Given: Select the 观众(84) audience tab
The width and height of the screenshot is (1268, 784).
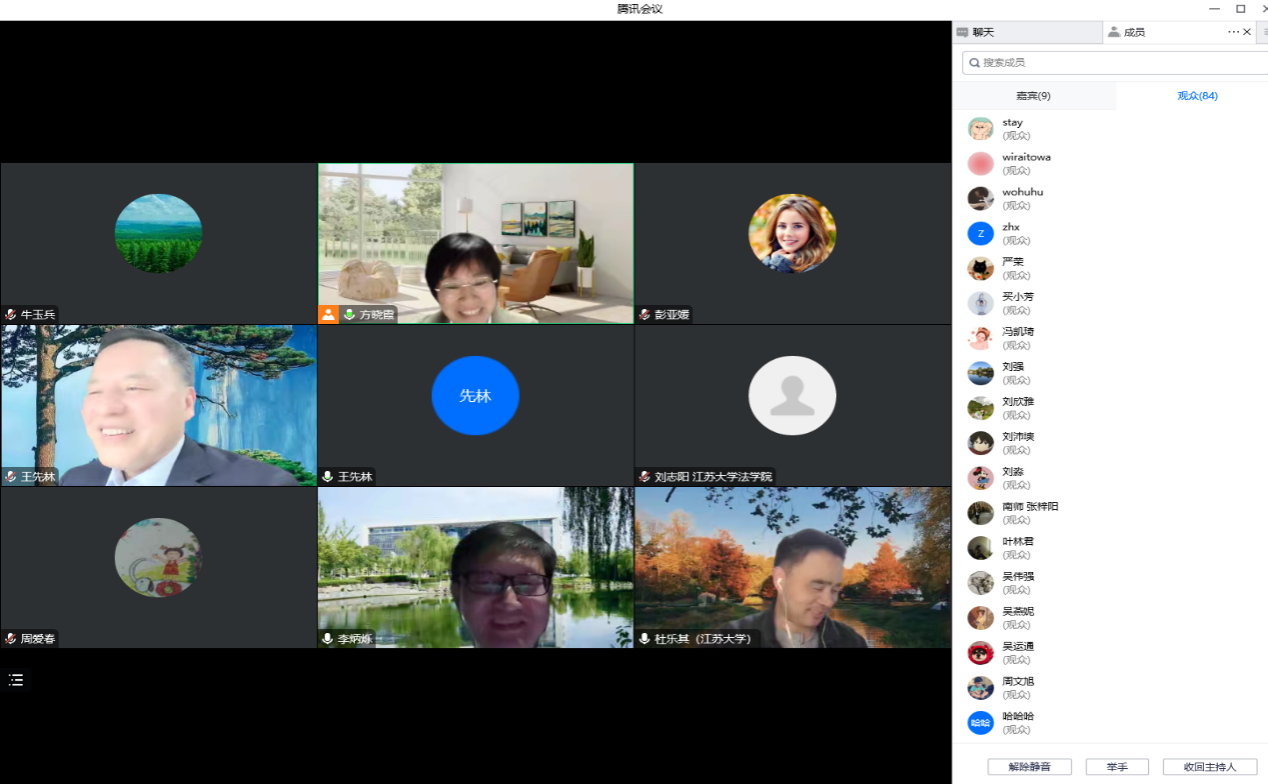Looking at the screenshot, I should 1196,96.
